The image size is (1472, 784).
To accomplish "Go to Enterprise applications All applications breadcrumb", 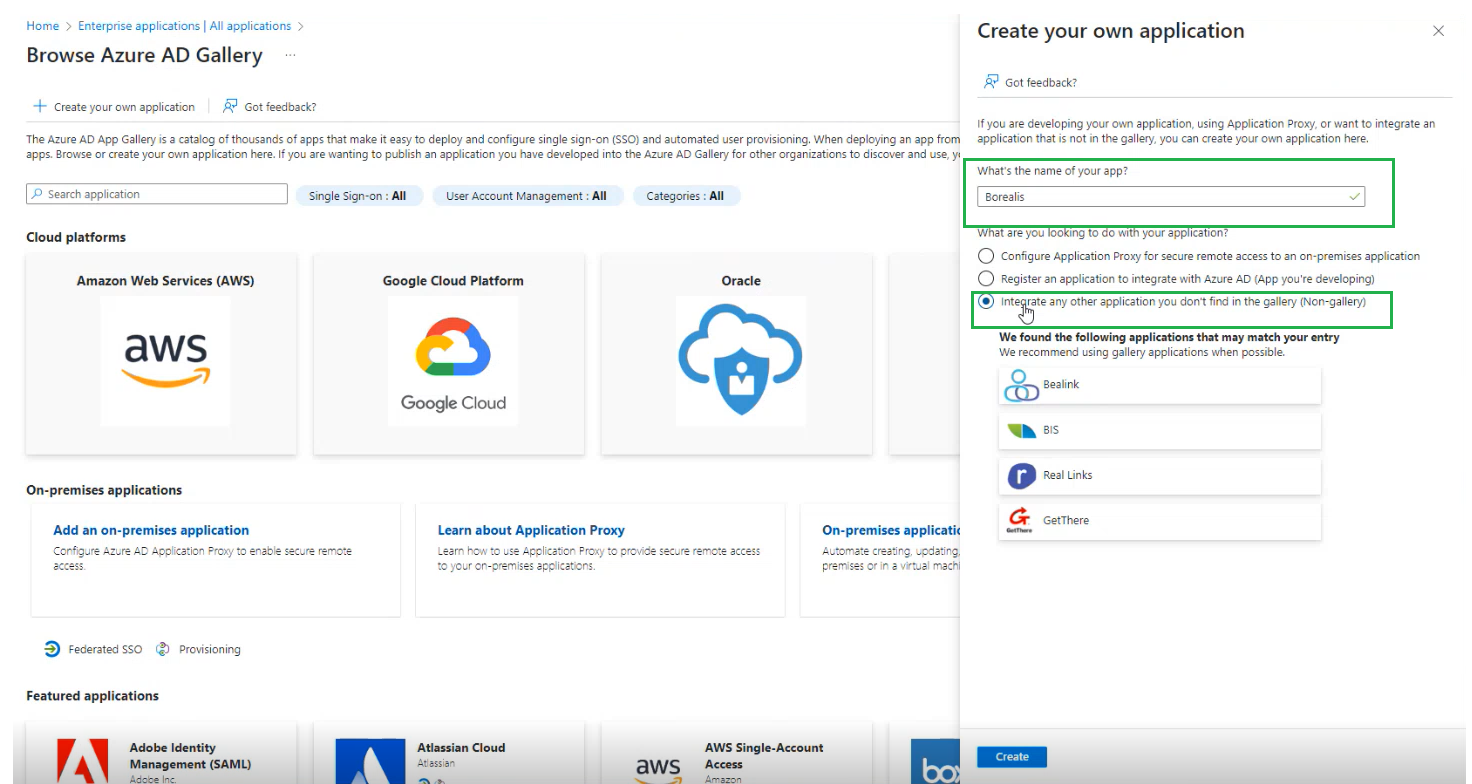I will point(185,26).
